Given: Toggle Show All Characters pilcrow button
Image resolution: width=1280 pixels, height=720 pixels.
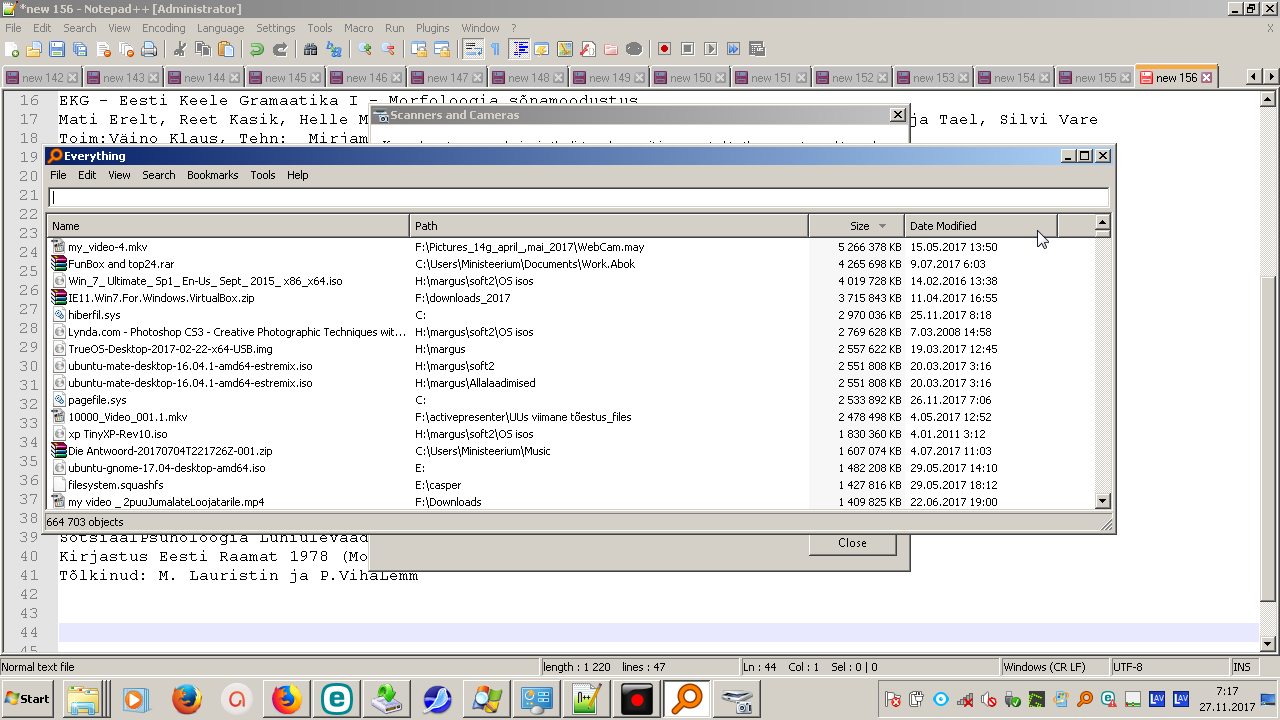Looking at the screenshot, I should point(495,49).
